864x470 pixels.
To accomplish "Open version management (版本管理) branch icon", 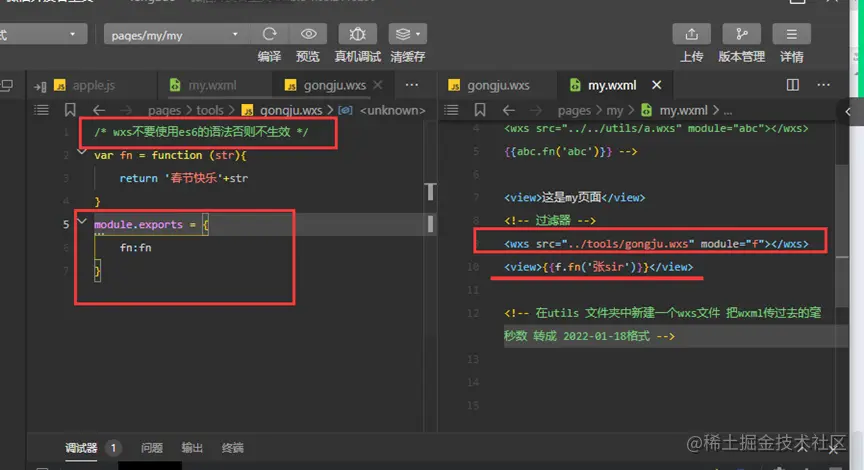I will pyautogui.click(x=741, y=34).
